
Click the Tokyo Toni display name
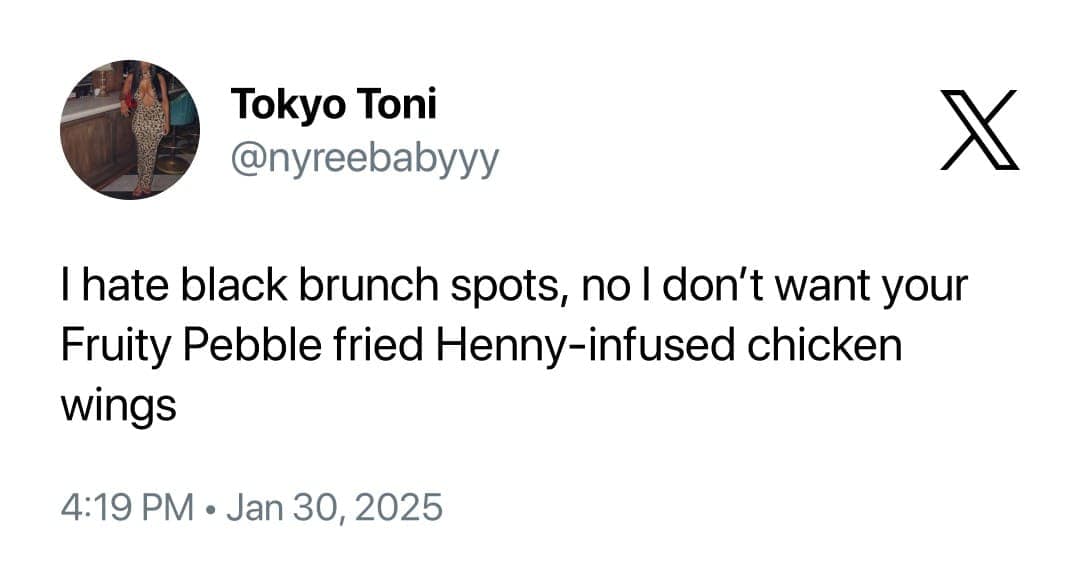(x=333, y=104)
